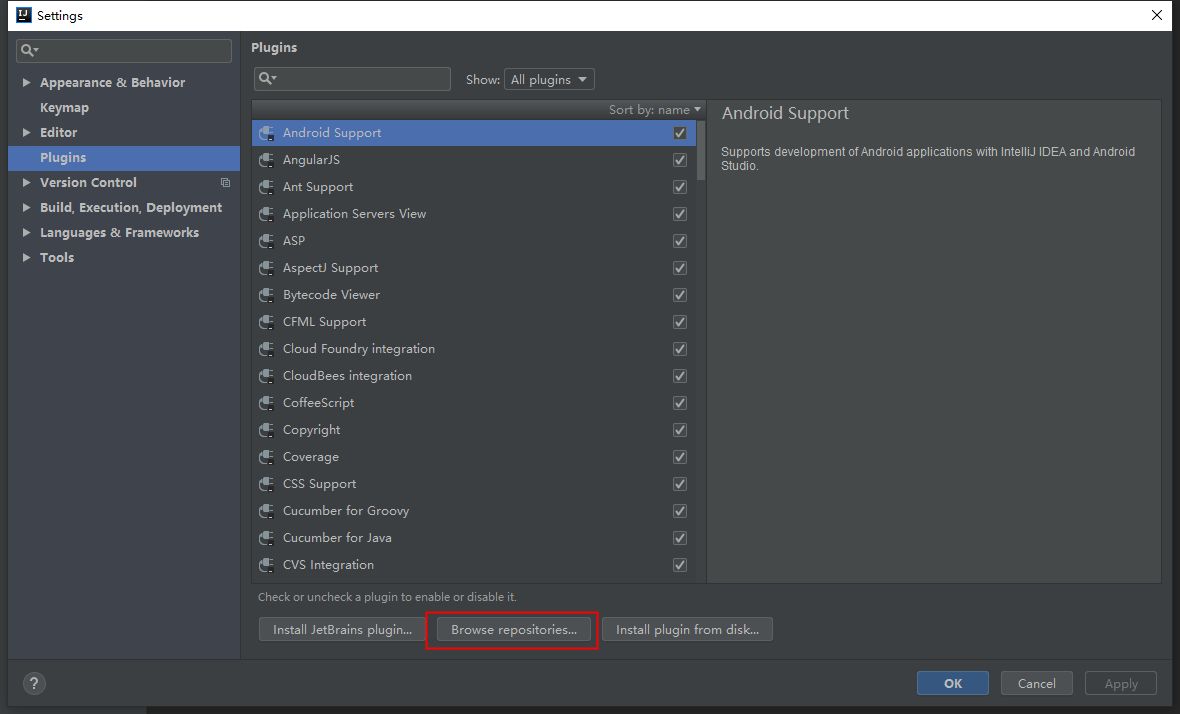
Task: Click the Ant Support plugin icon
Action: [266, 187]
